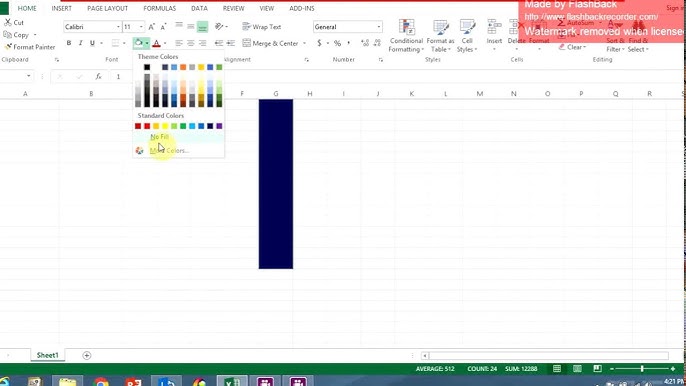Click the Italic formatting icon

coord(80,43)
